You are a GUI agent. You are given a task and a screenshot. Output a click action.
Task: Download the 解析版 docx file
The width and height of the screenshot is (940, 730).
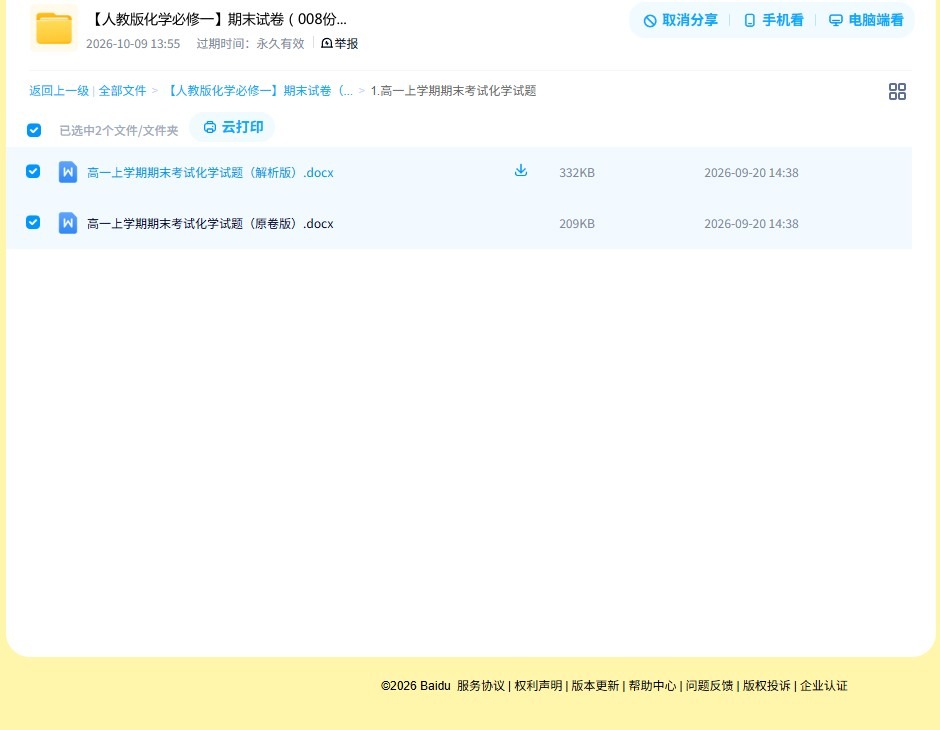tap(521, 171)
